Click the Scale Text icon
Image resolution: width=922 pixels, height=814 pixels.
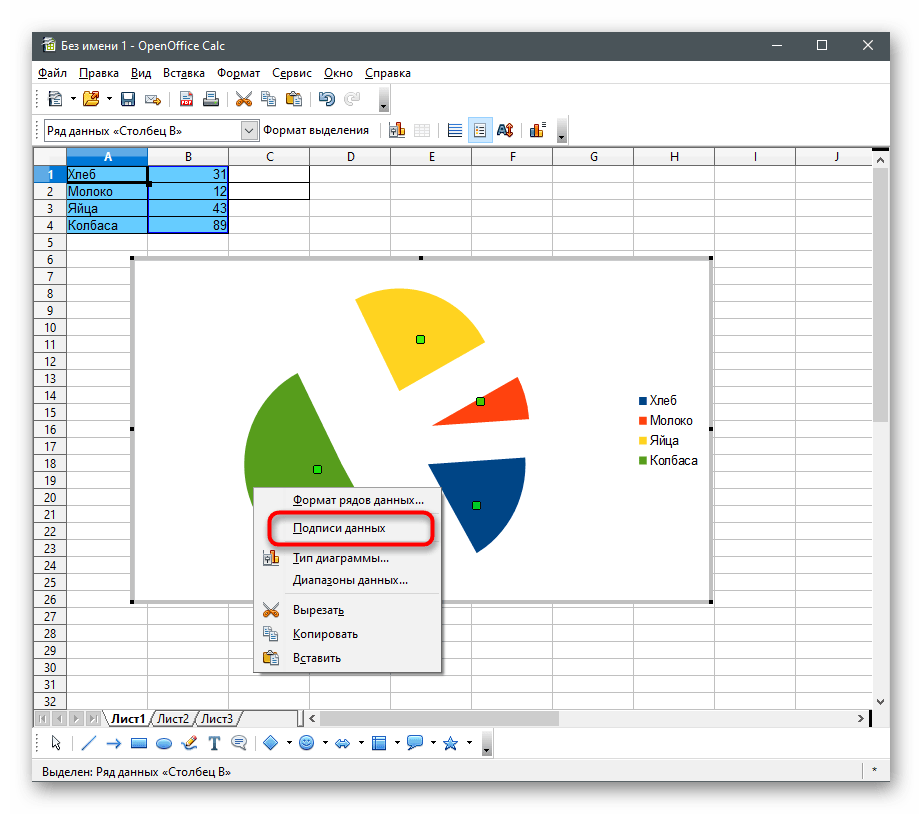point(505,130)
